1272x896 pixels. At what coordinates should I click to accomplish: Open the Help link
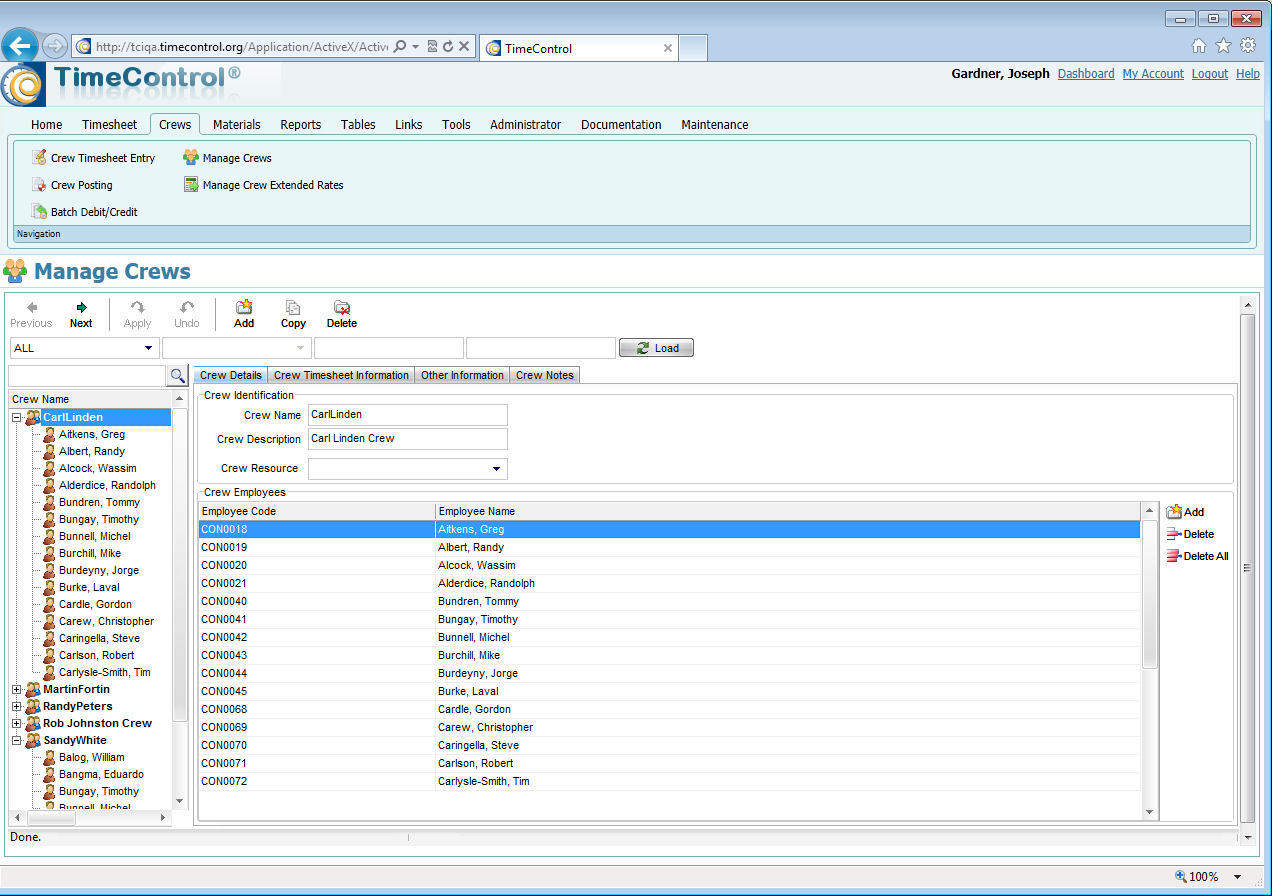tap(1248, 74)
